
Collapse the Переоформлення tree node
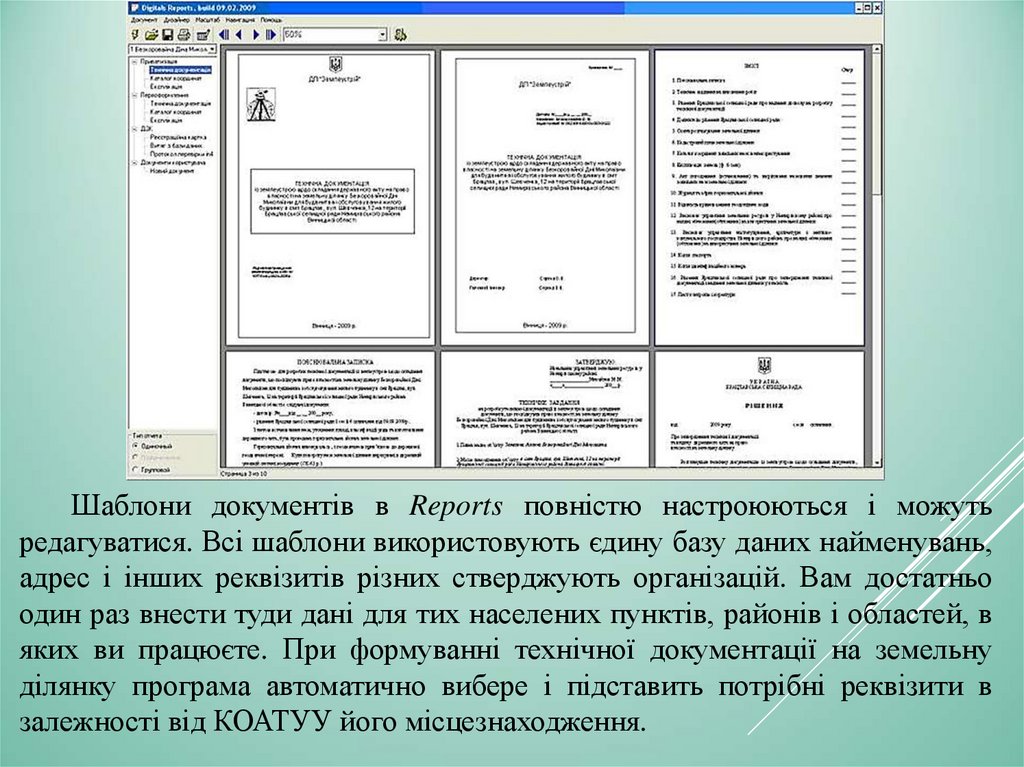(x=135, y=95)
